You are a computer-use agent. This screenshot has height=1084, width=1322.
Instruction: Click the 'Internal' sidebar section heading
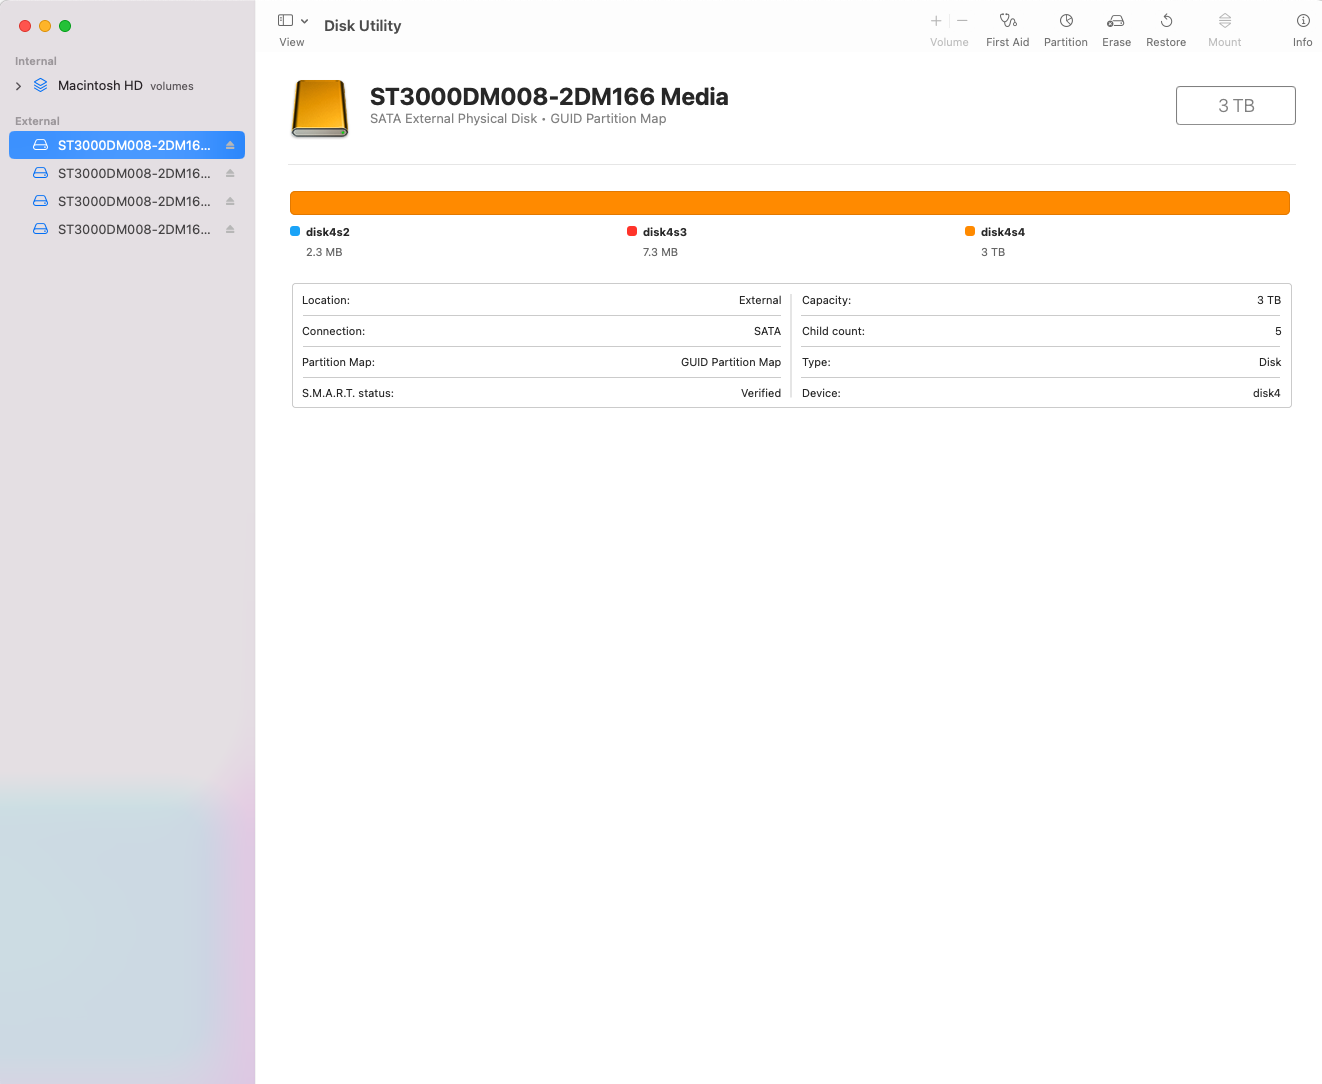36,61
